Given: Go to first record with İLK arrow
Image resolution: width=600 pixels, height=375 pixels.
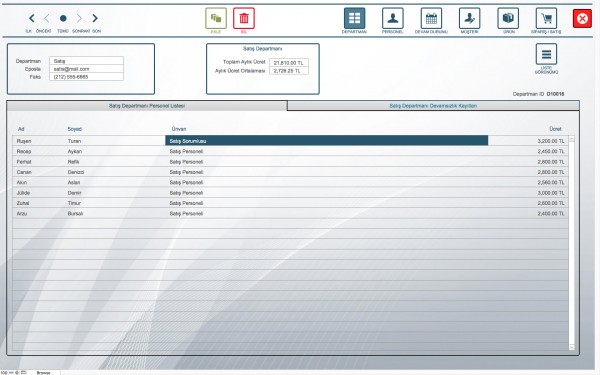Looking at the screenshot, I should point(32,18).
